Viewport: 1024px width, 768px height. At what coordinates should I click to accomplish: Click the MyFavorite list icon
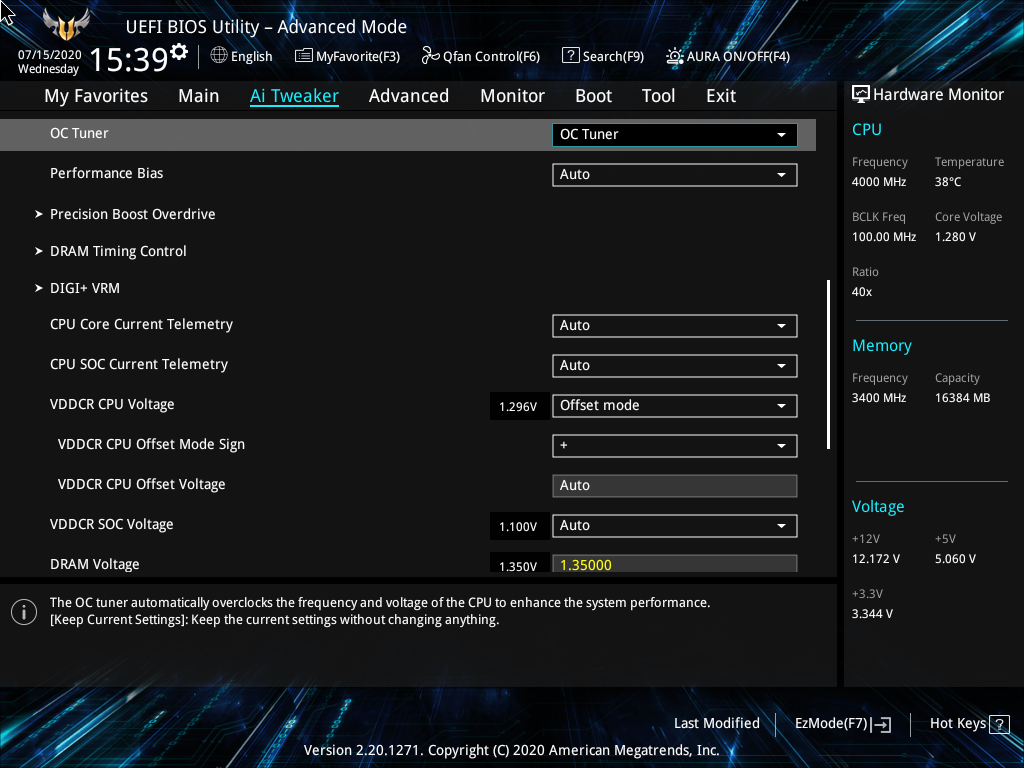pyautogui.click(x=303, y=56)
